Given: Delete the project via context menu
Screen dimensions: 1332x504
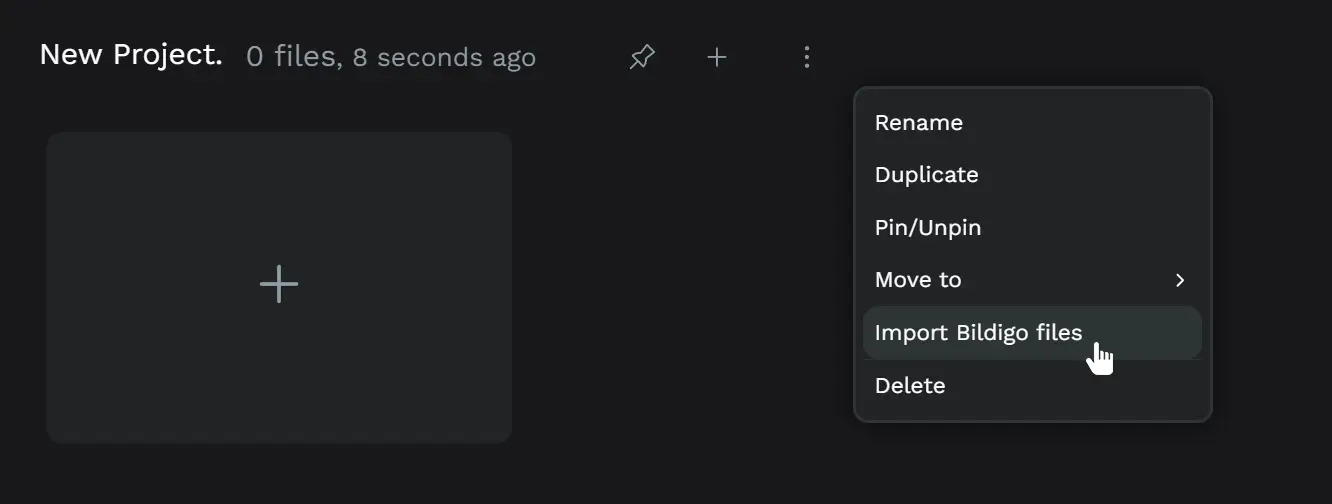Looking at the screenshot, I should pos(909,386).
